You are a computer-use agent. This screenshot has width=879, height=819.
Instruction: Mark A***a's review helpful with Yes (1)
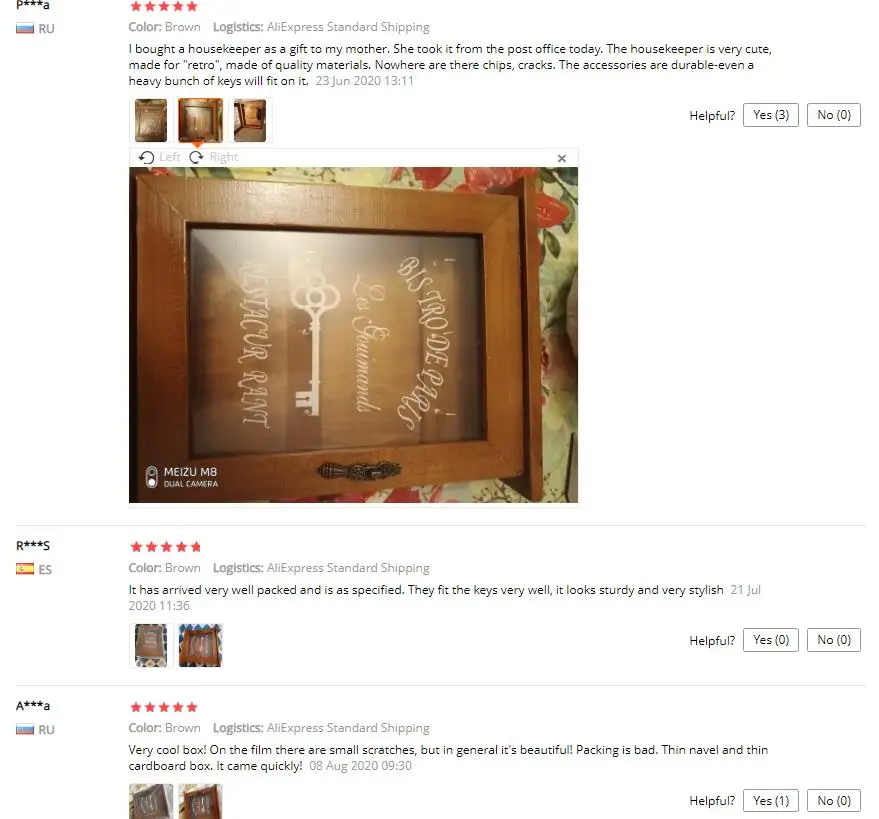pos(771,801)
